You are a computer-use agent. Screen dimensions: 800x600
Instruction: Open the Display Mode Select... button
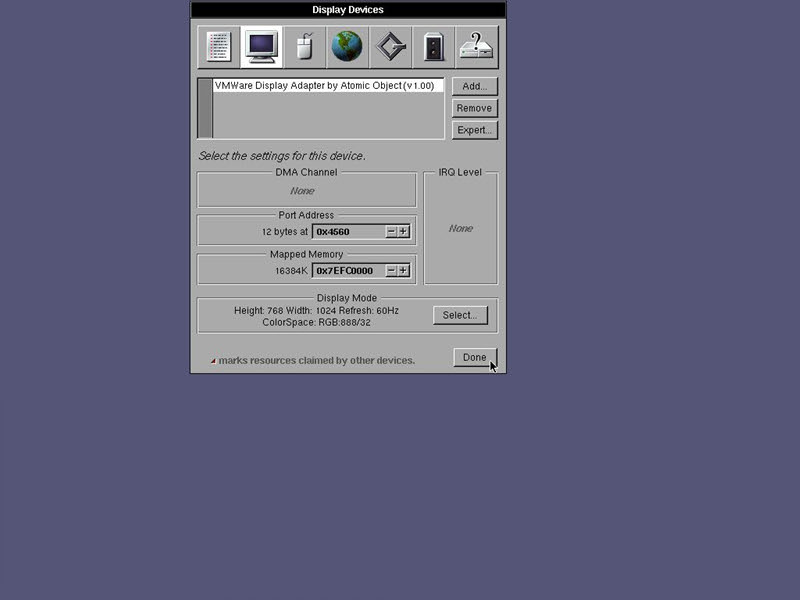460,315
